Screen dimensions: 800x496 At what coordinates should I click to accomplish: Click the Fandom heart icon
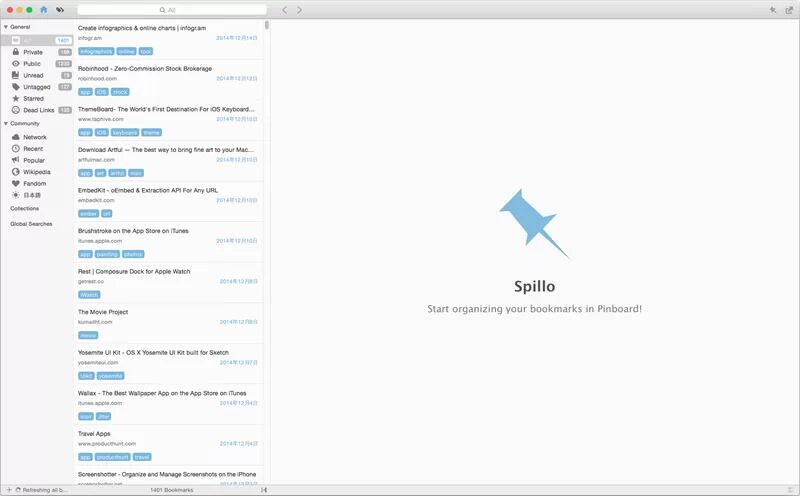pyautogui.click(x=16, y=184)
